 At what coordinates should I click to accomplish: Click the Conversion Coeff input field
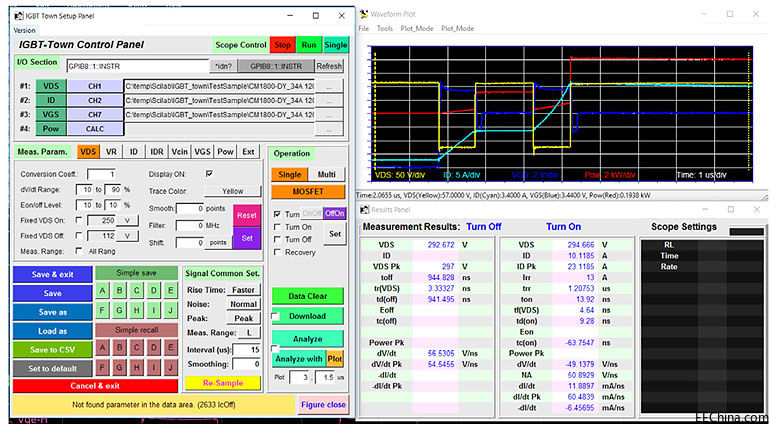tap(102, 174)
